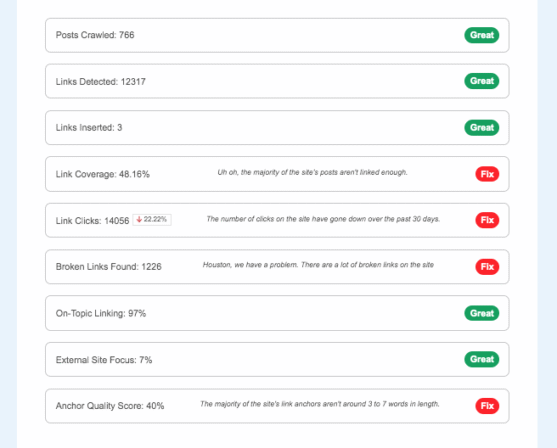Viewport: 557px width, 448px height.
Task: Select the Link Clicks: 14056 label
Action: pyautogui.click(x=92, y=221)
